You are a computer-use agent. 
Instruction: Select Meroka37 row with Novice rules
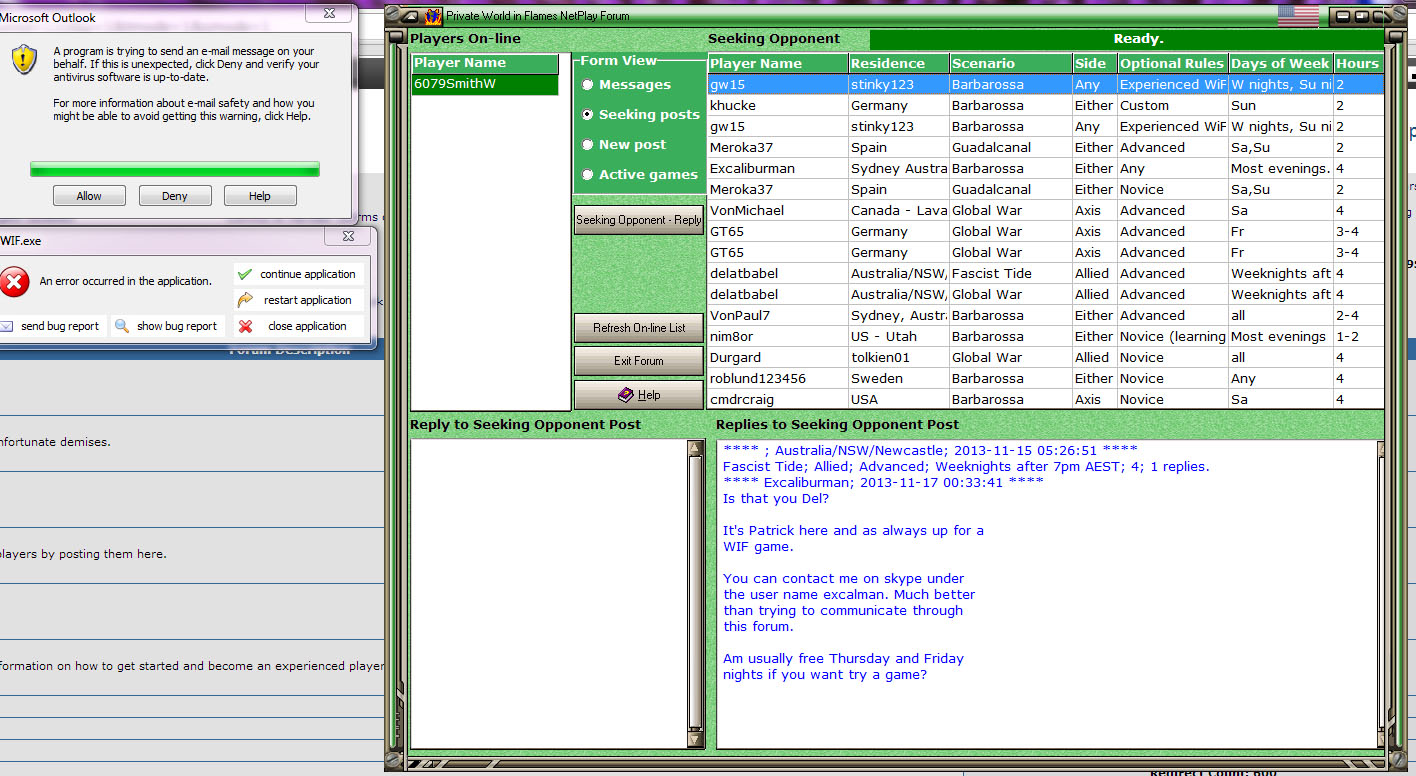pyautogui.click(x=1045, y=190)
